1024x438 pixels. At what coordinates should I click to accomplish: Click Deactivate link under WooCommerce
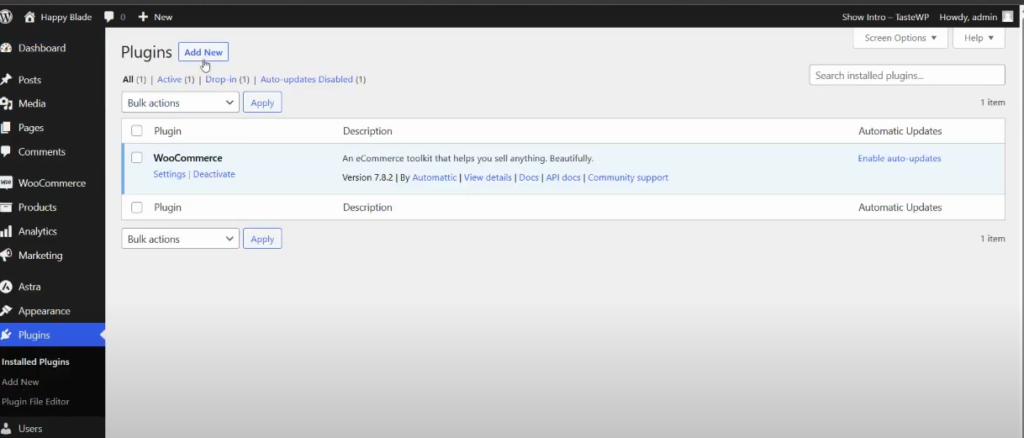pyautogui.click(x=214, y=174)
